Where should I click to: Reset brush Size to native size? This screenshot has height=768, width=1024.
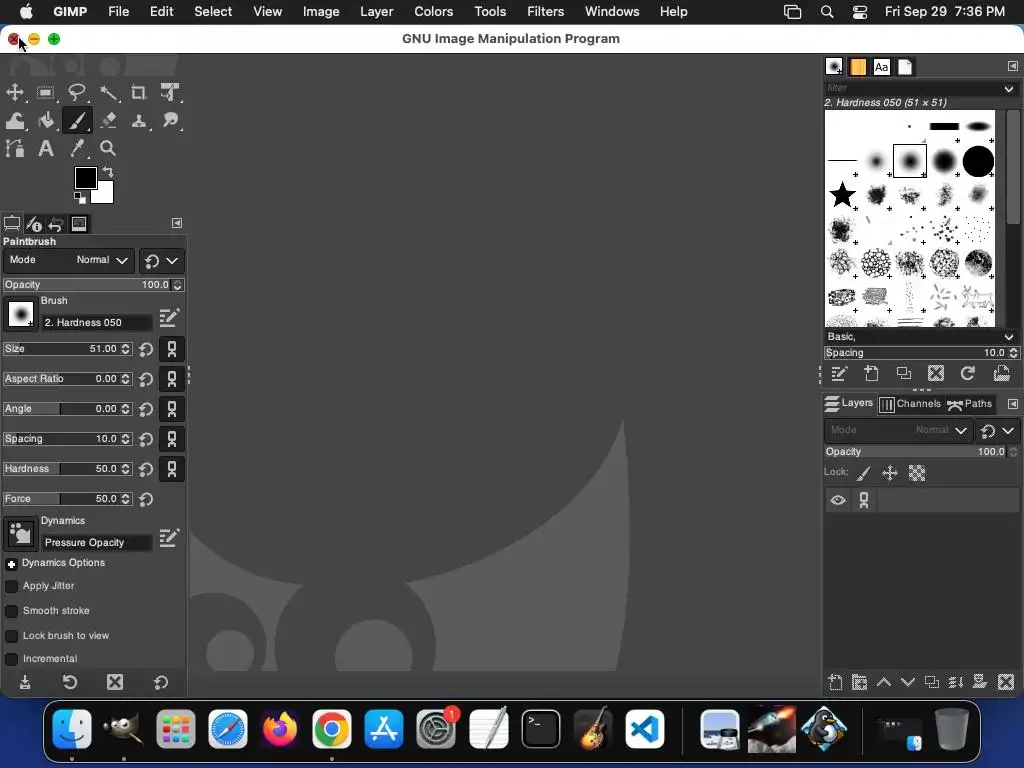[146, 349]
